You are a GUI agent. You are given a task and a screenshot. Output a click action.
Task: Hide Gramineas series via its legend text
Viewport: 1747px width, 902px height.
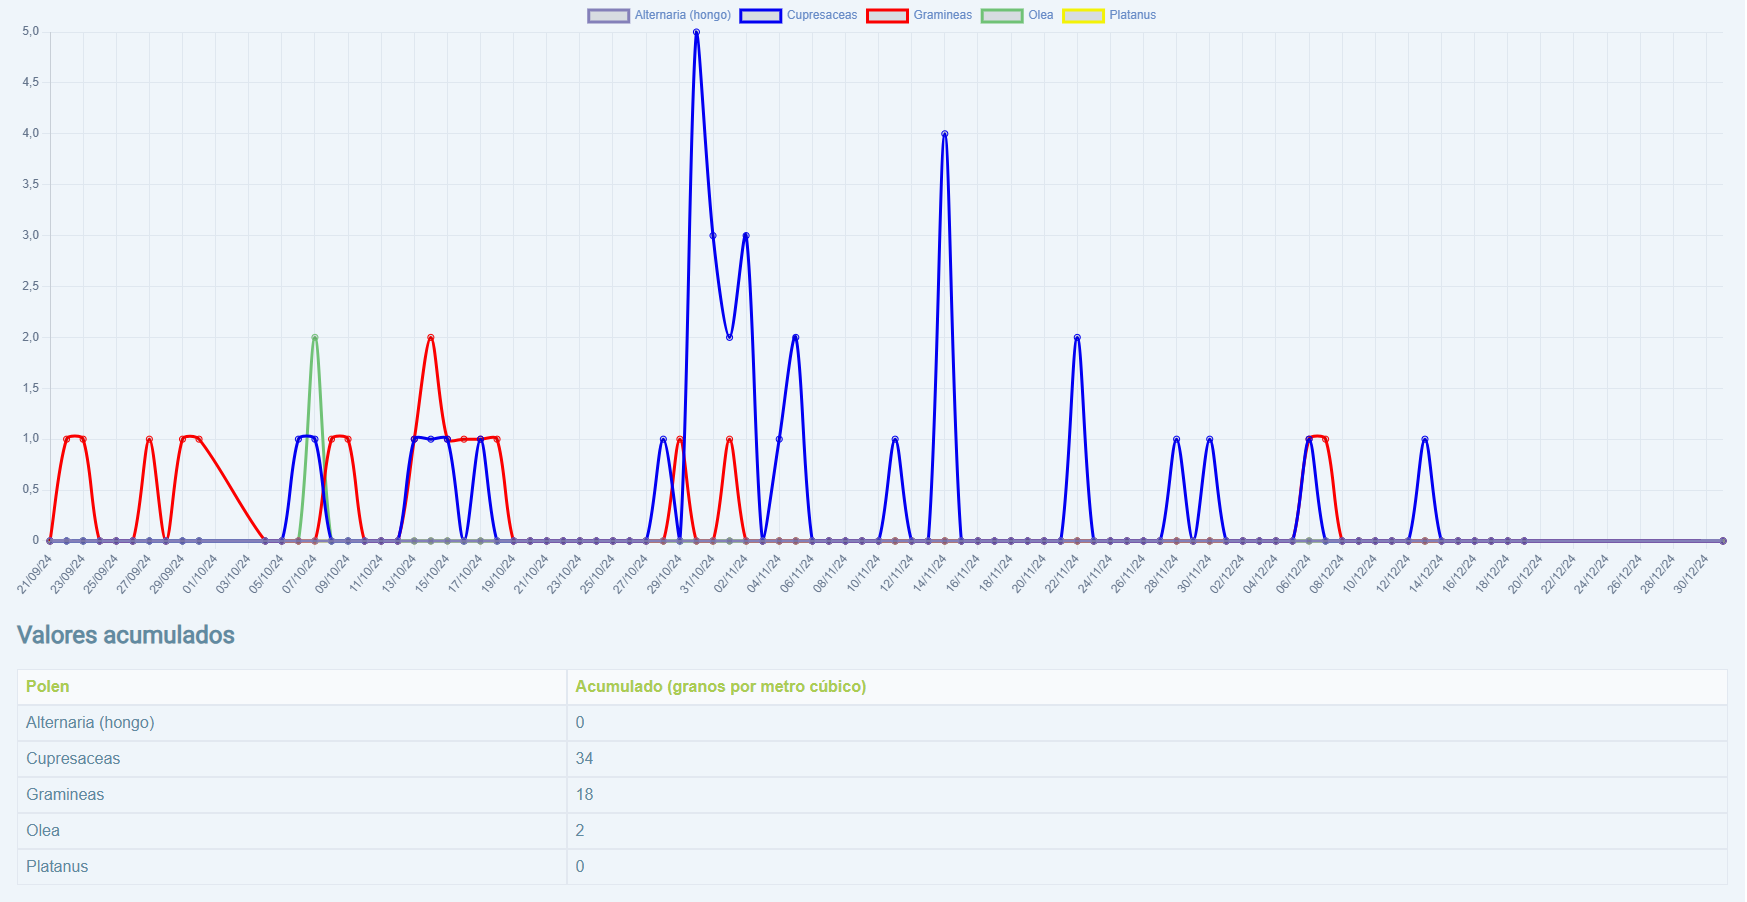click(x=942, y=15)
